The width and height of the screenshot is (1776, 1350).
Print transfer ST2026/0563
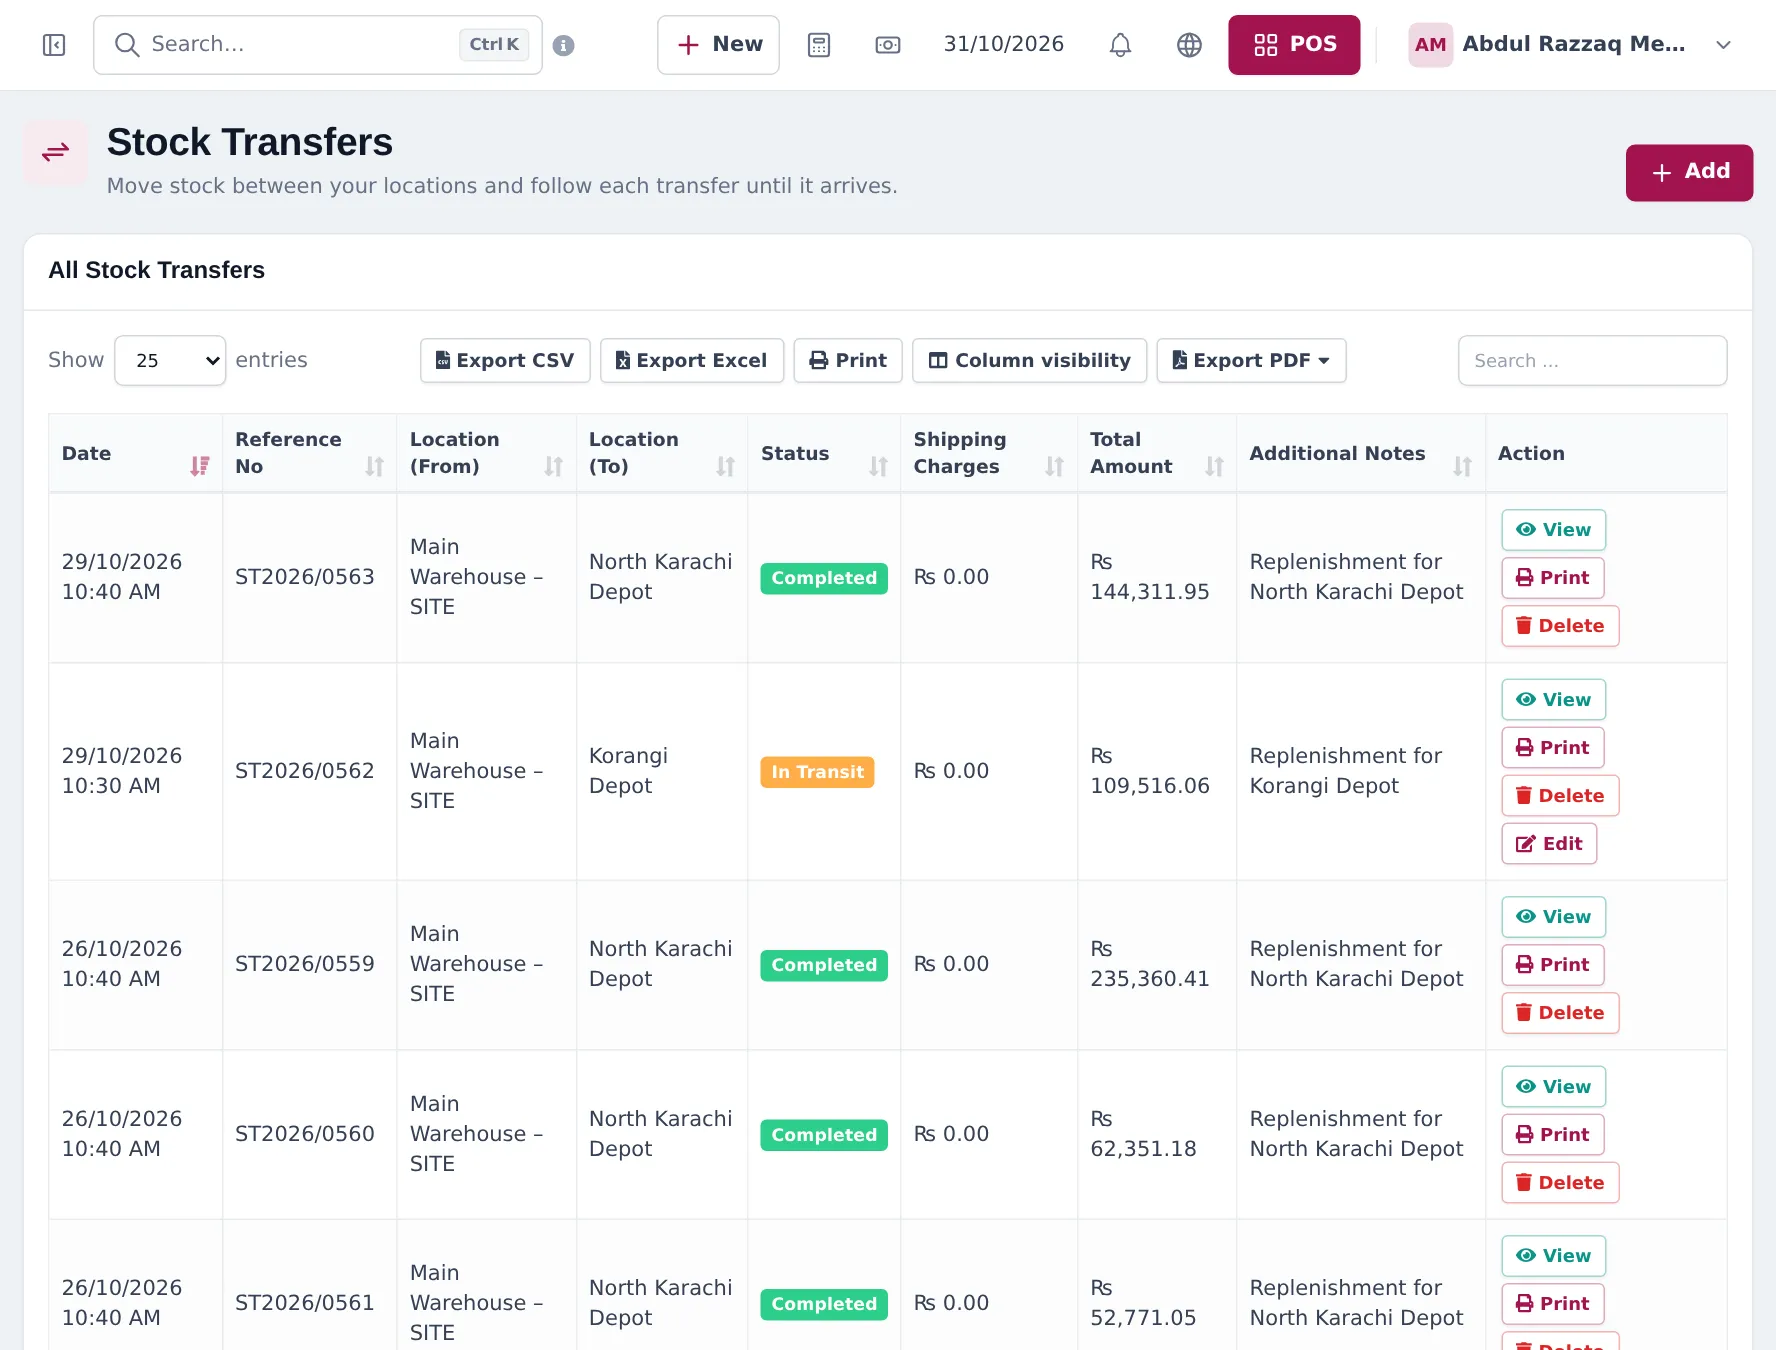coord(1553,578)
